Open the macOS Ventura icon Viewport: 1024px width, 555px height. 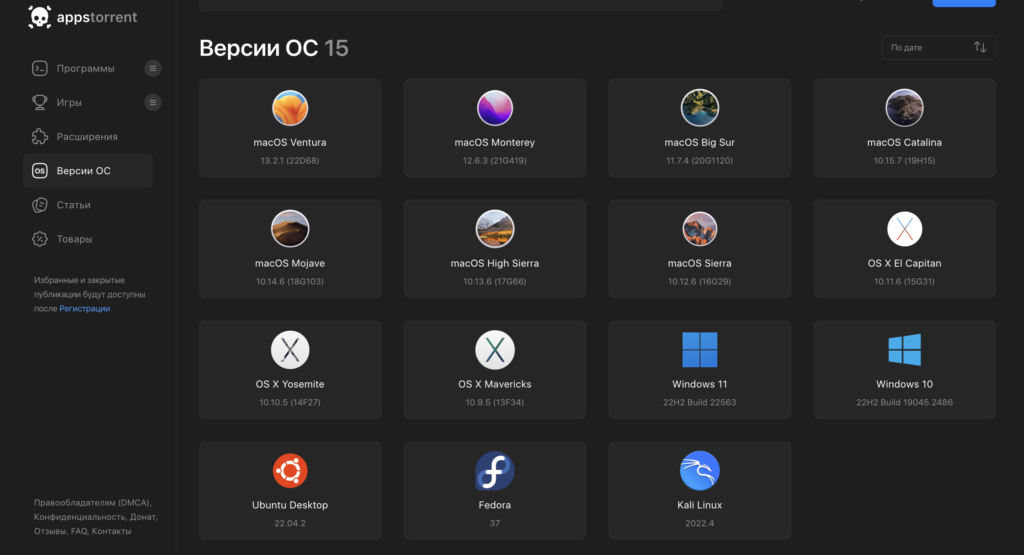click(290, 108)
